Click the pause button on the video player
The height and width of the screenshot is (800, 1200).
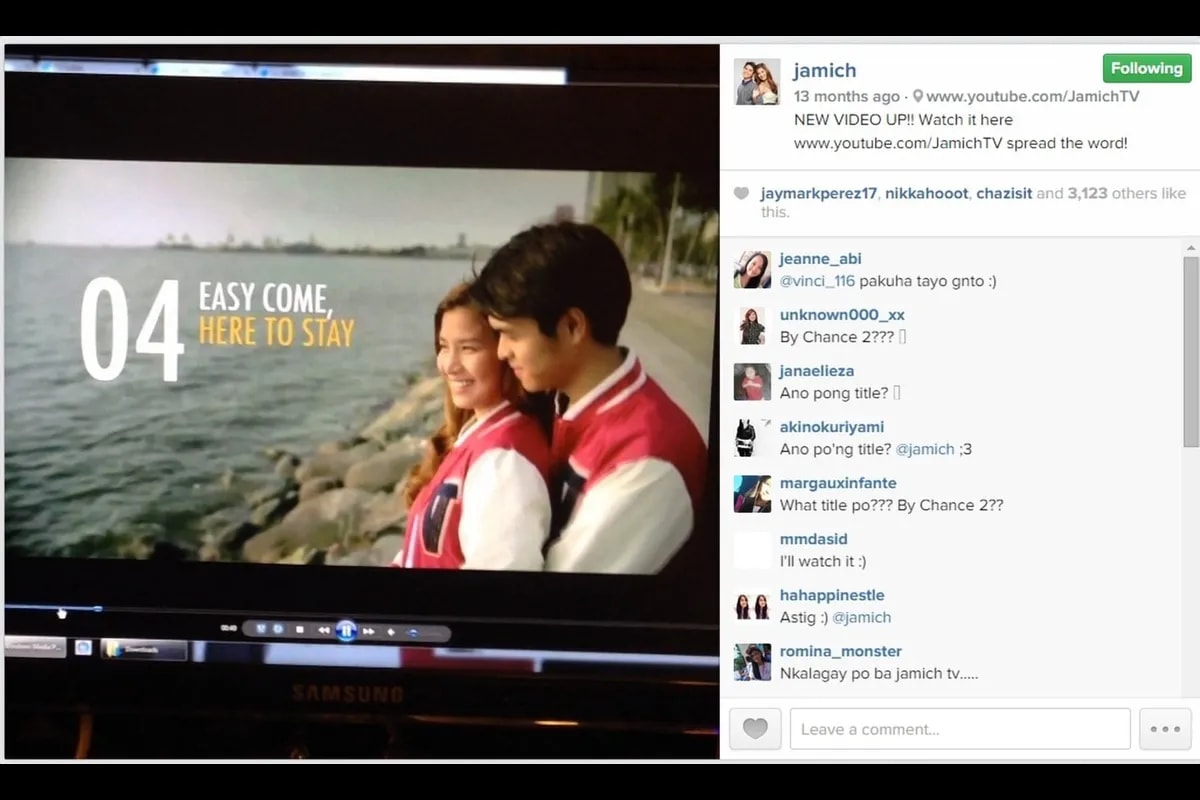pyautogui.click(x=345, y=631)
